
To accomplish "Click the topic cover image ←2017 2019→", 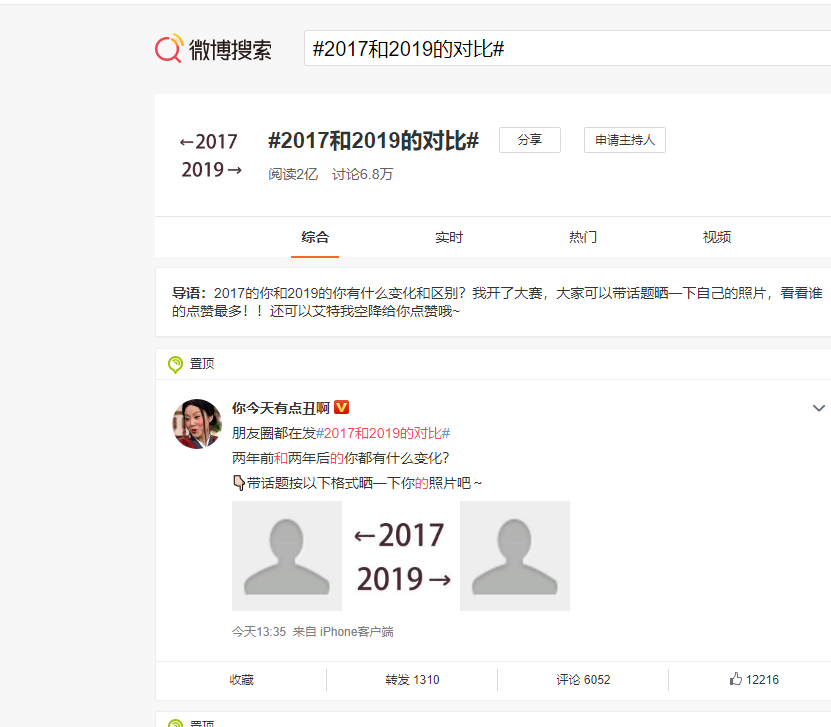I will point(211,155).
